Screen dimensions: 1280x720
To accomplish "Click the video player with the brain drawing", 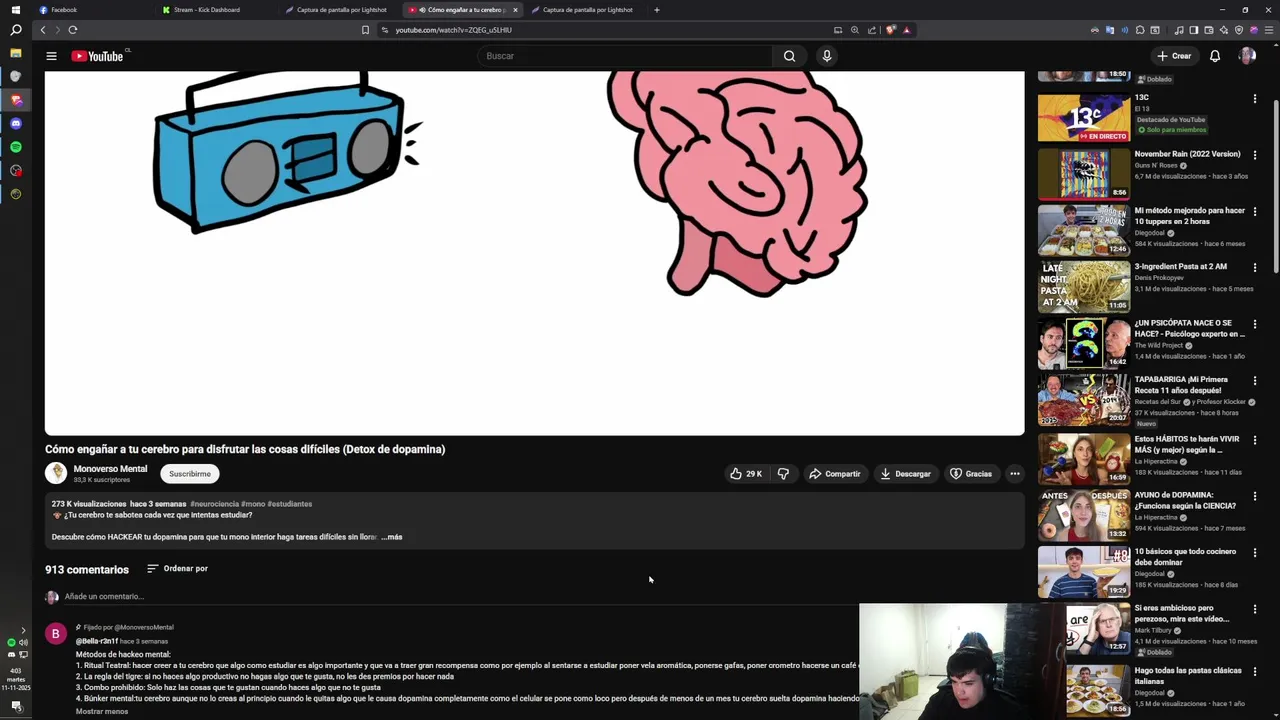I will tap(534, 252).
